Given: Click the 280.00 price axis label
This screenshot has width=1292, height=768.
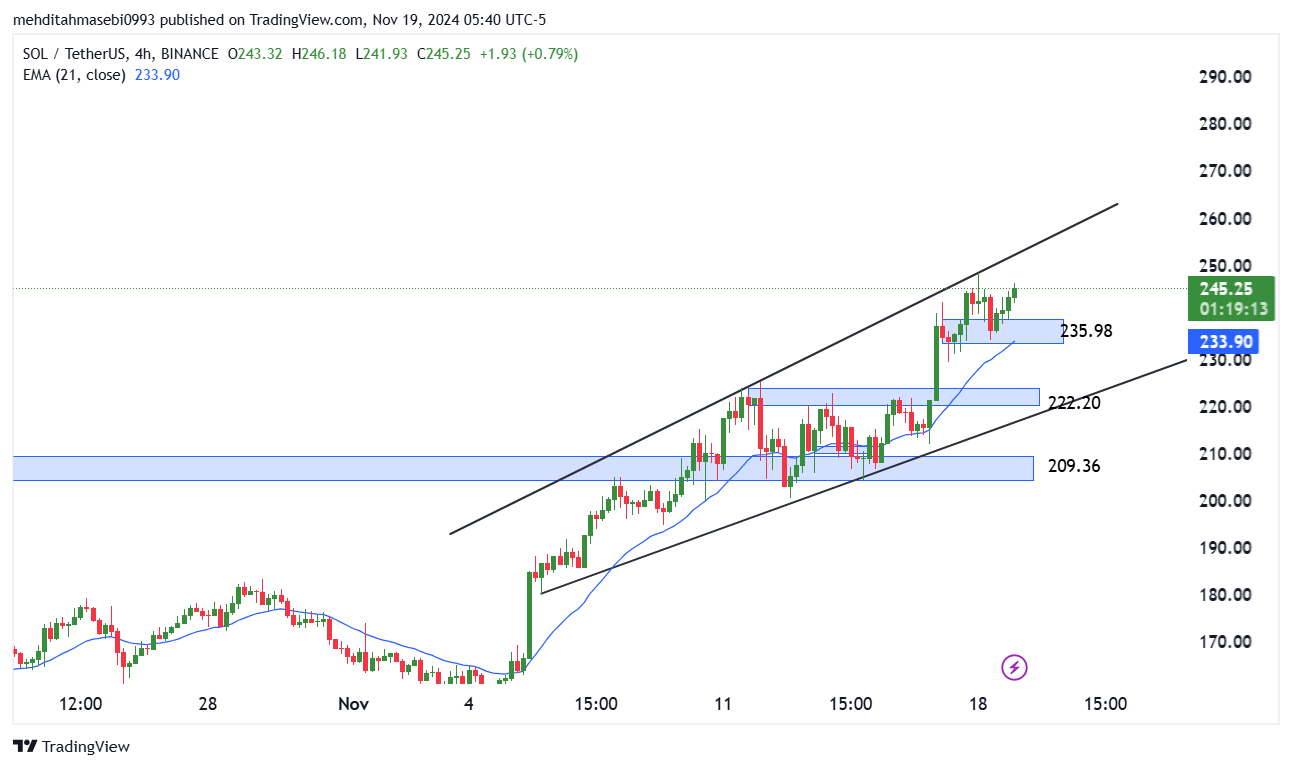Looking at the screenshot, I should pyautogui.click(x=1225, y=124).
